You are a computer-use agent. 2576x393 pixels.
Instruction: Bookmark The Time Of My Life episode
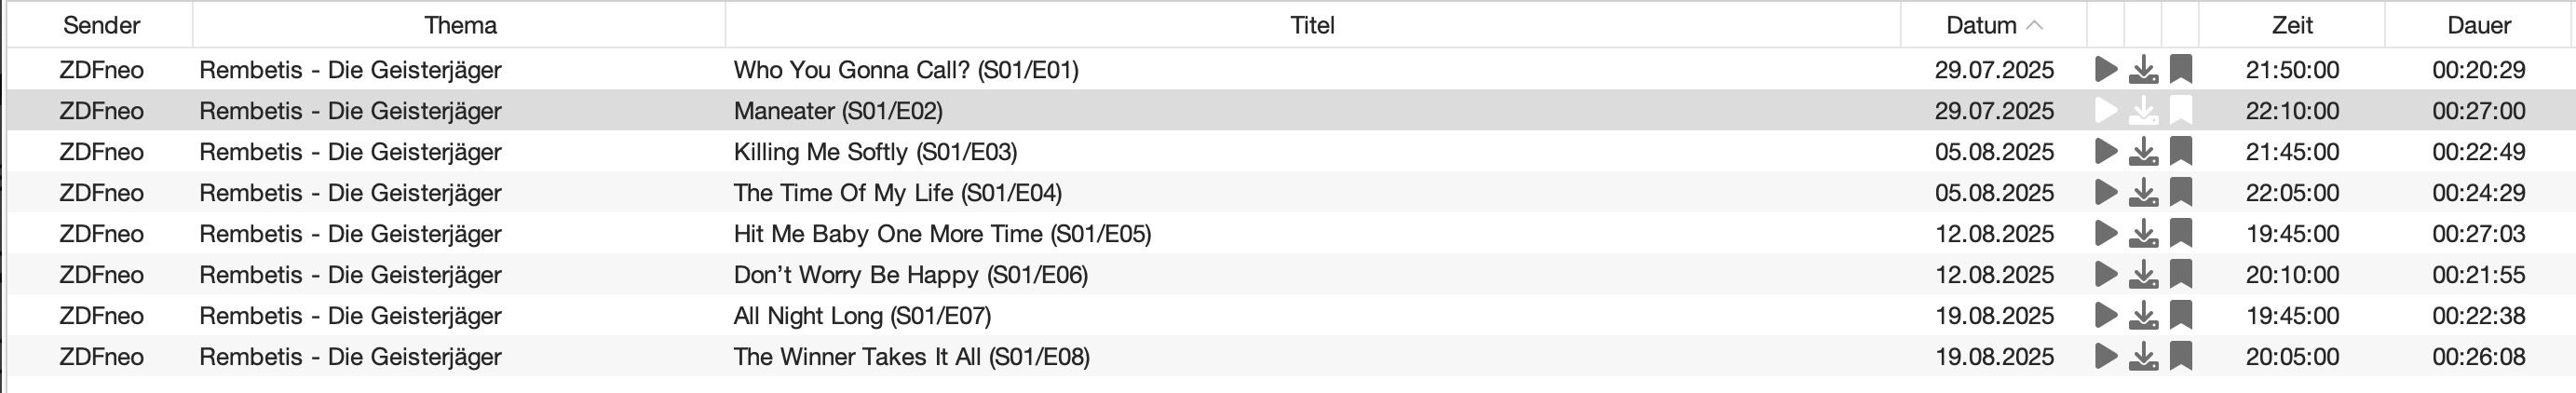click(x=2181, y=193)
